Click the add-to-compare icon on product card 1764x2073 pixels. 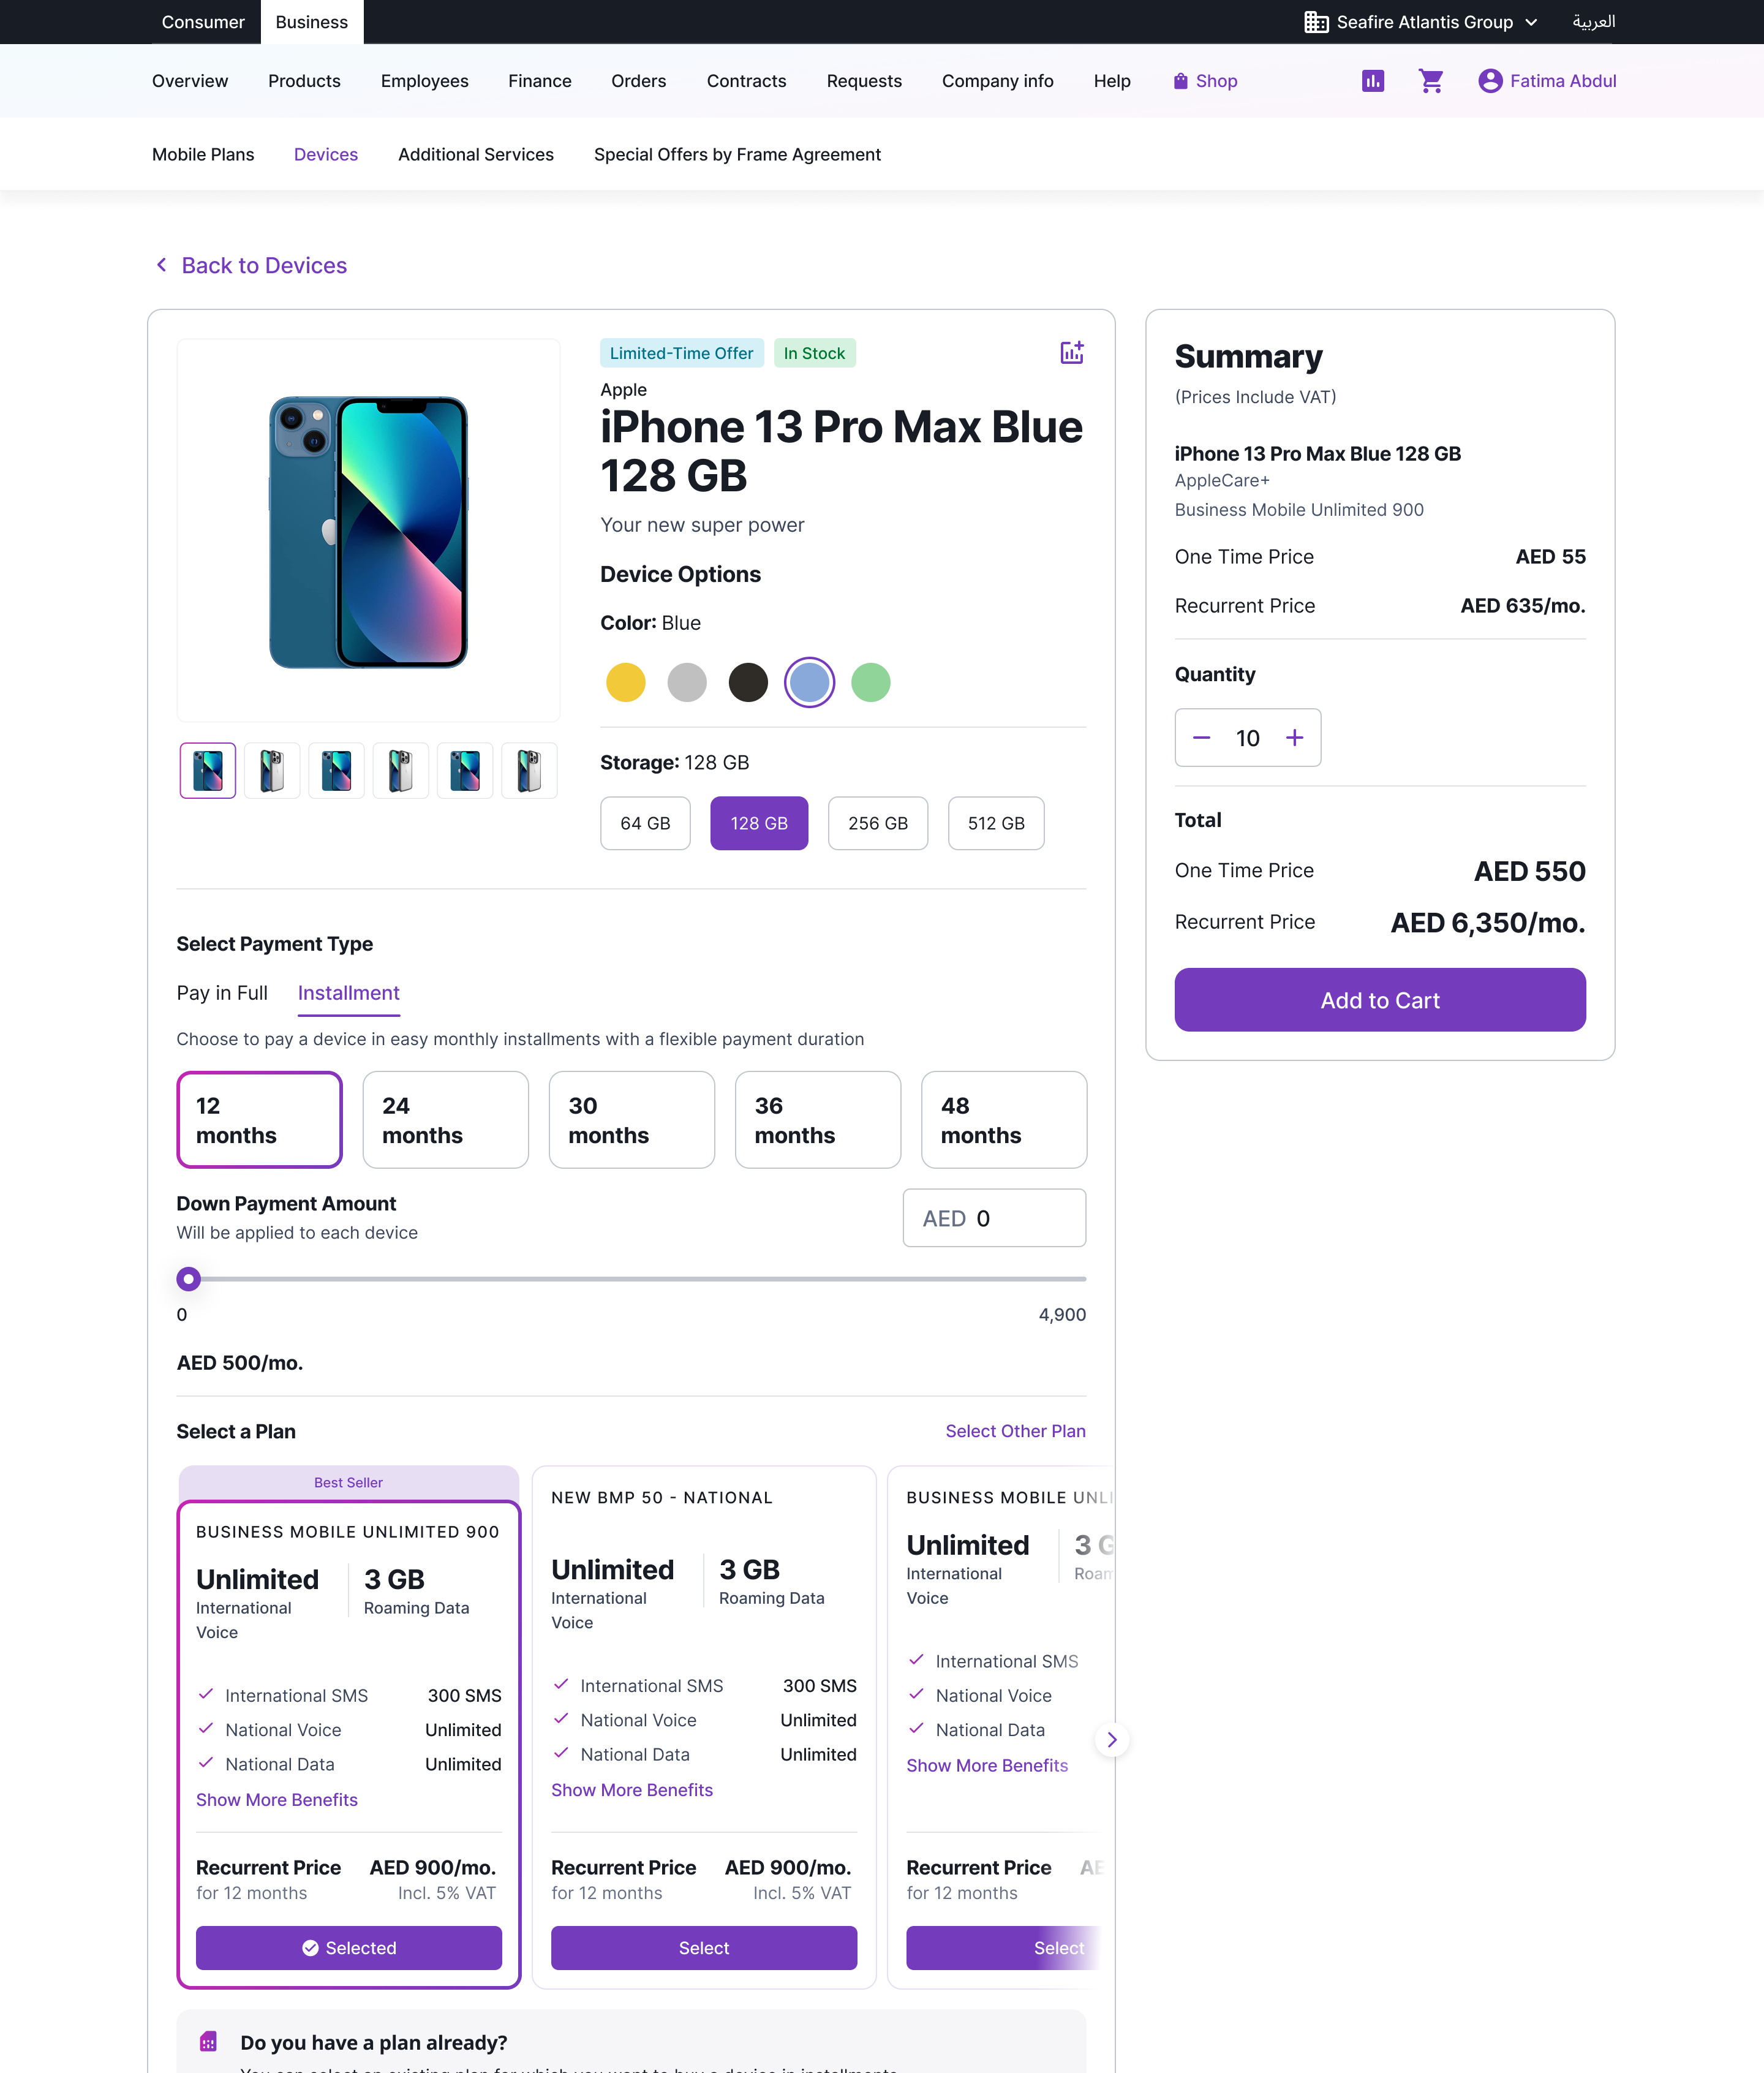[x=1071, y=353]
